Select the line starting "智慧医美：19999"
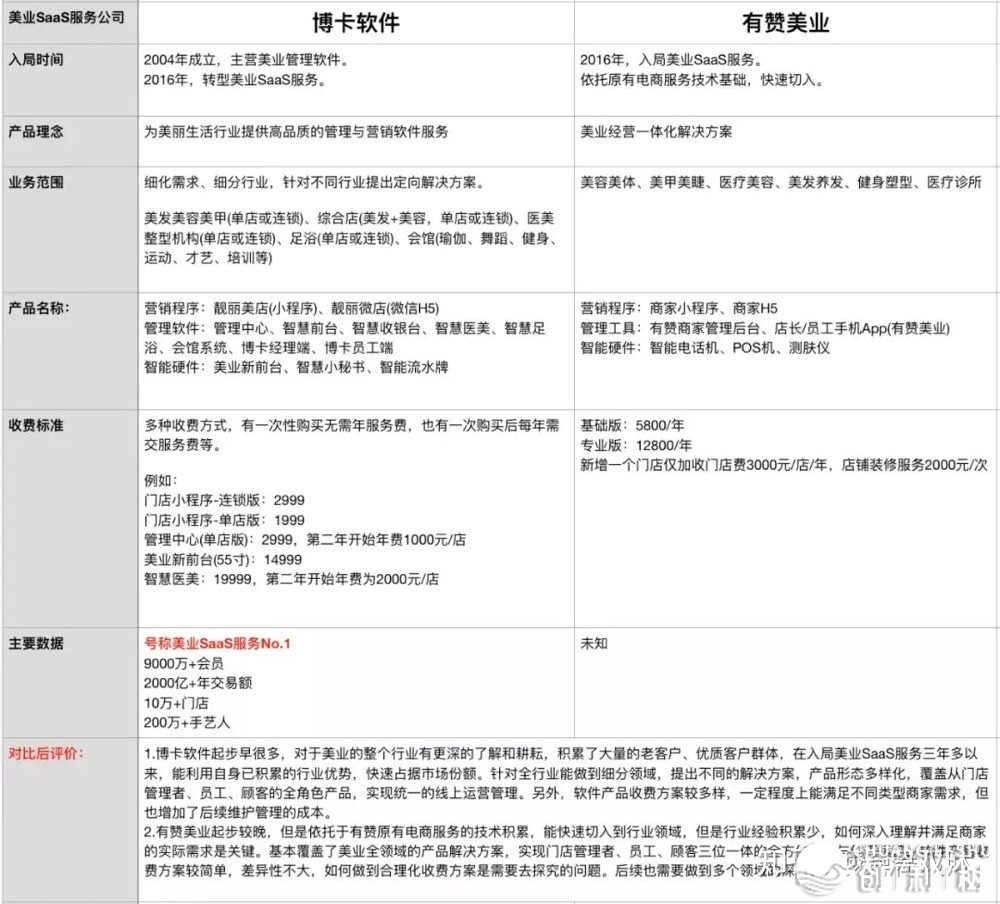The height and width of the screenshot is (904, 1000). click(291, 580)
